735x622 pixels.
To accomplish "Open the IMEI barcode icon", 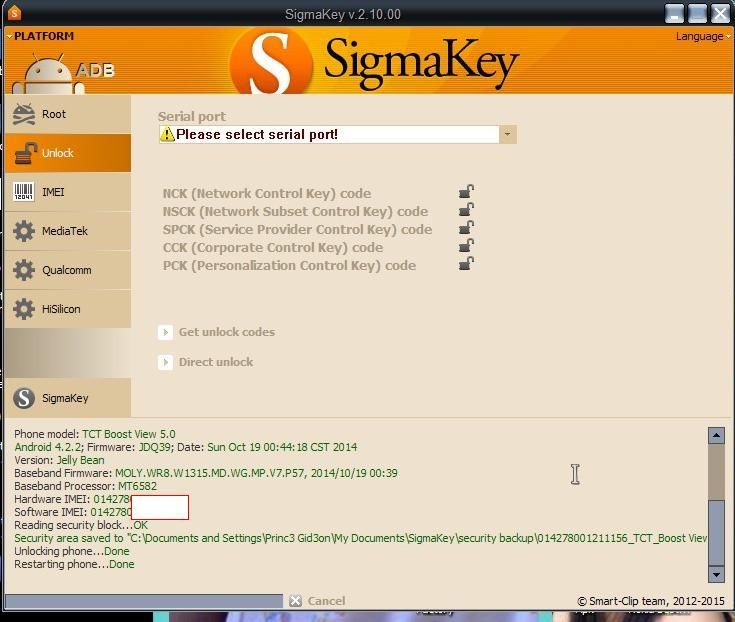I will point(24,192).
